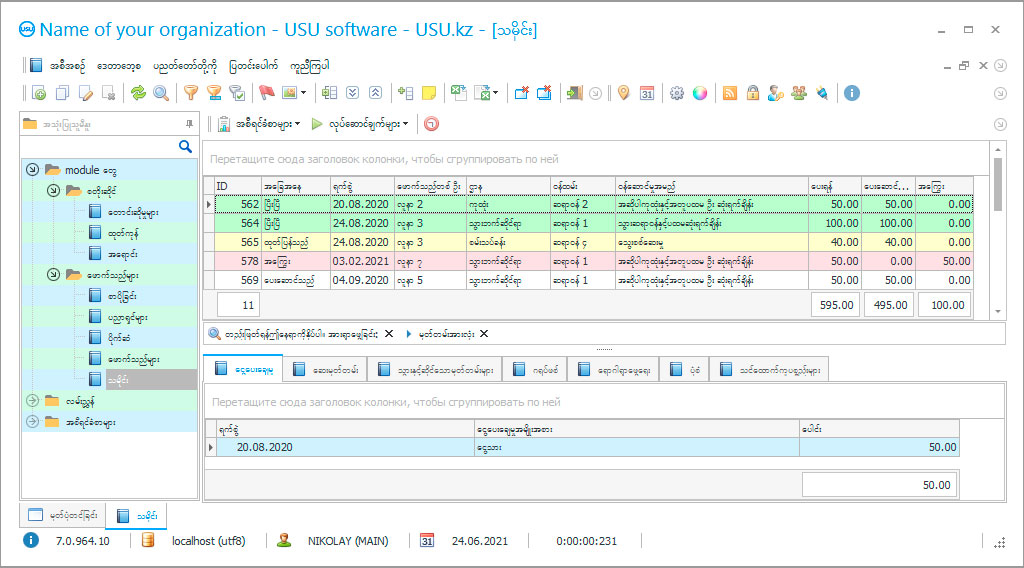The width and height of the screenshot is (1024, 568).
Task: Collapse the 'module' root tree node
Action: coord(32,170)
